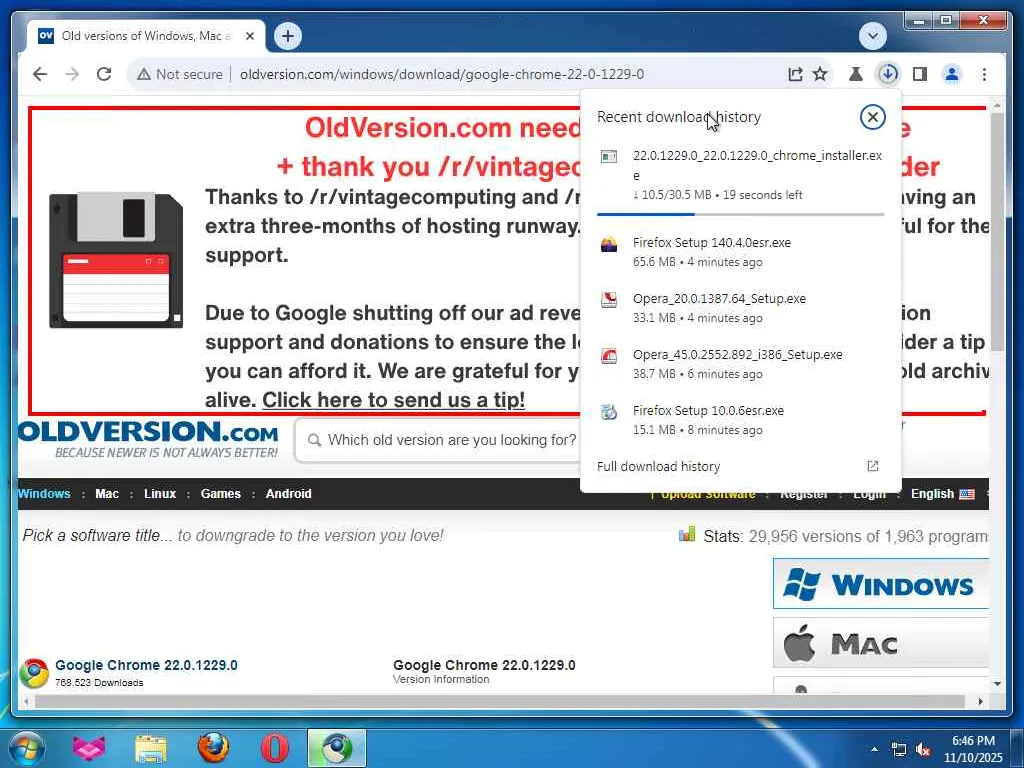Image resolution: width=1024 pixels, height=768 pixels.
Task: Open the side panel icon
Action: [920, 74]
